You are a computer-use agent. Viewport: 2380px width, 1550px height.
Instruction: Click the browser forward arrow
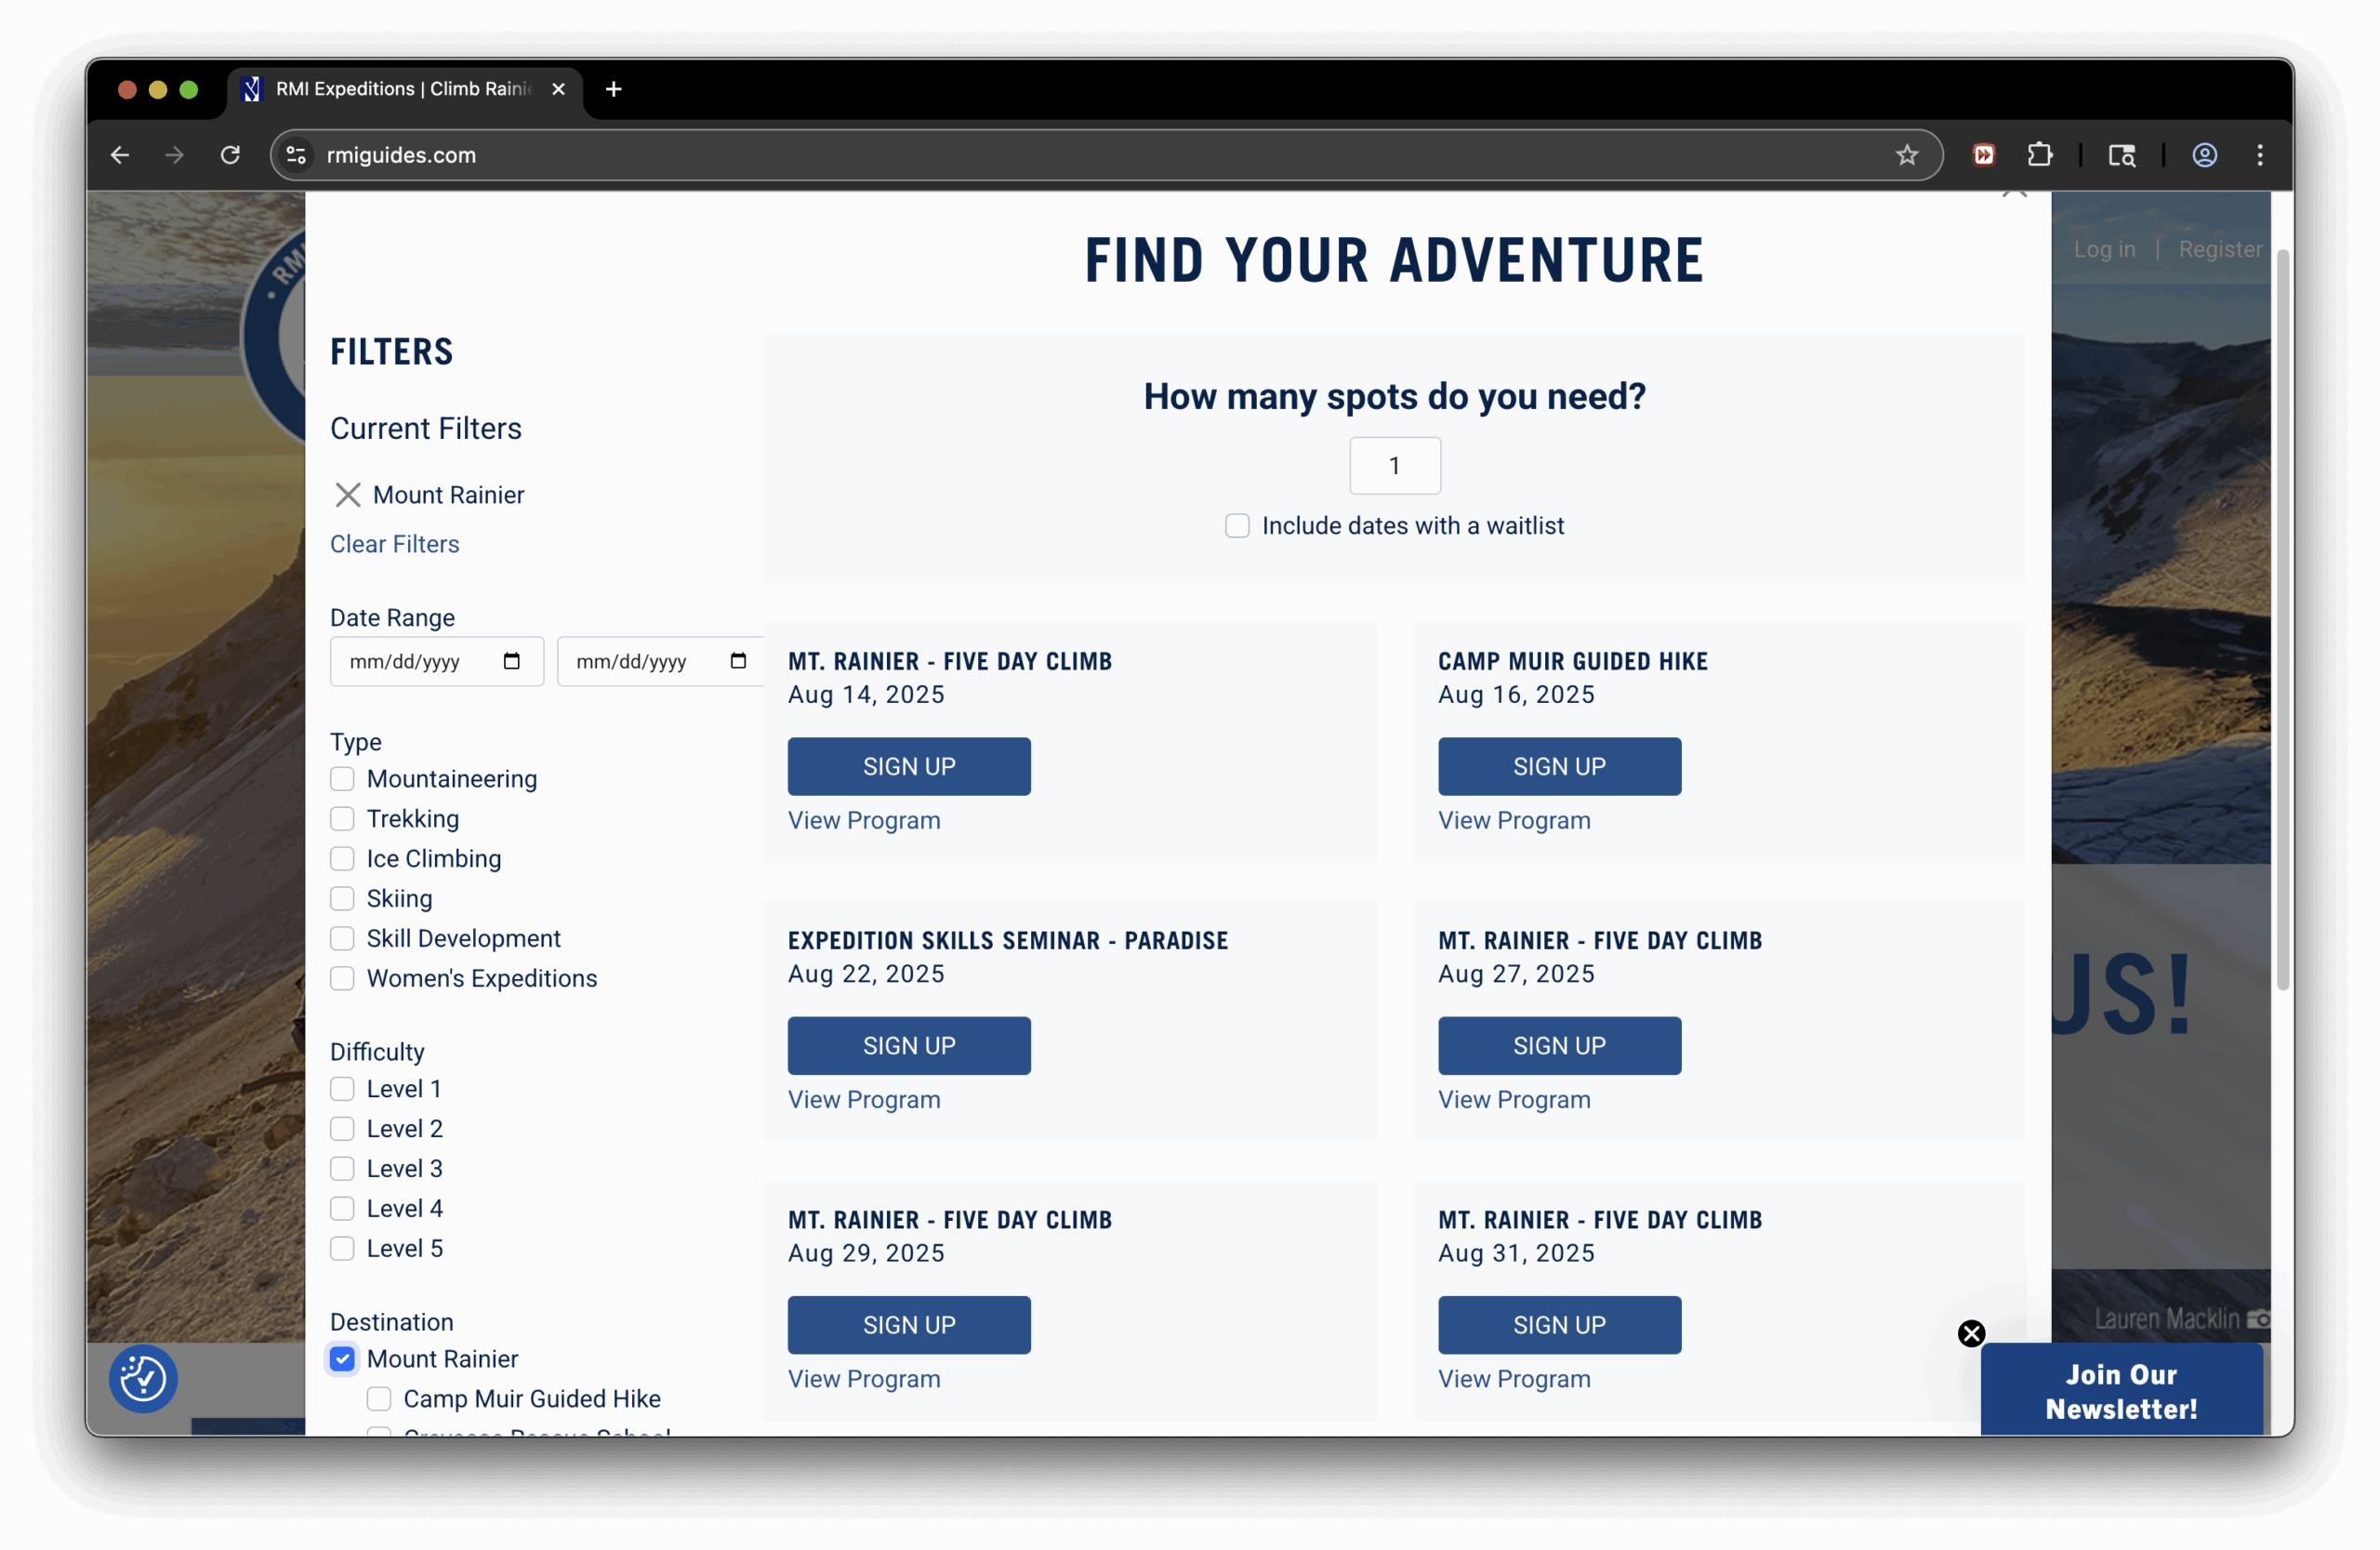click(175, 155)
